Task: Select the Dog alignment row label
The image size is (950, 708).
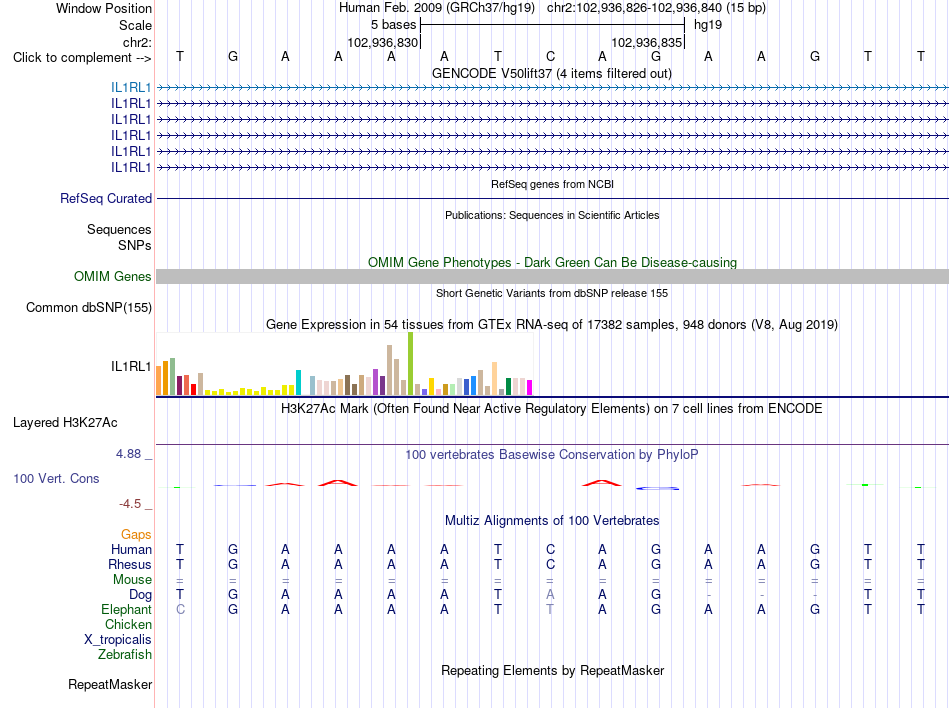Action: (x=141, y=595)
